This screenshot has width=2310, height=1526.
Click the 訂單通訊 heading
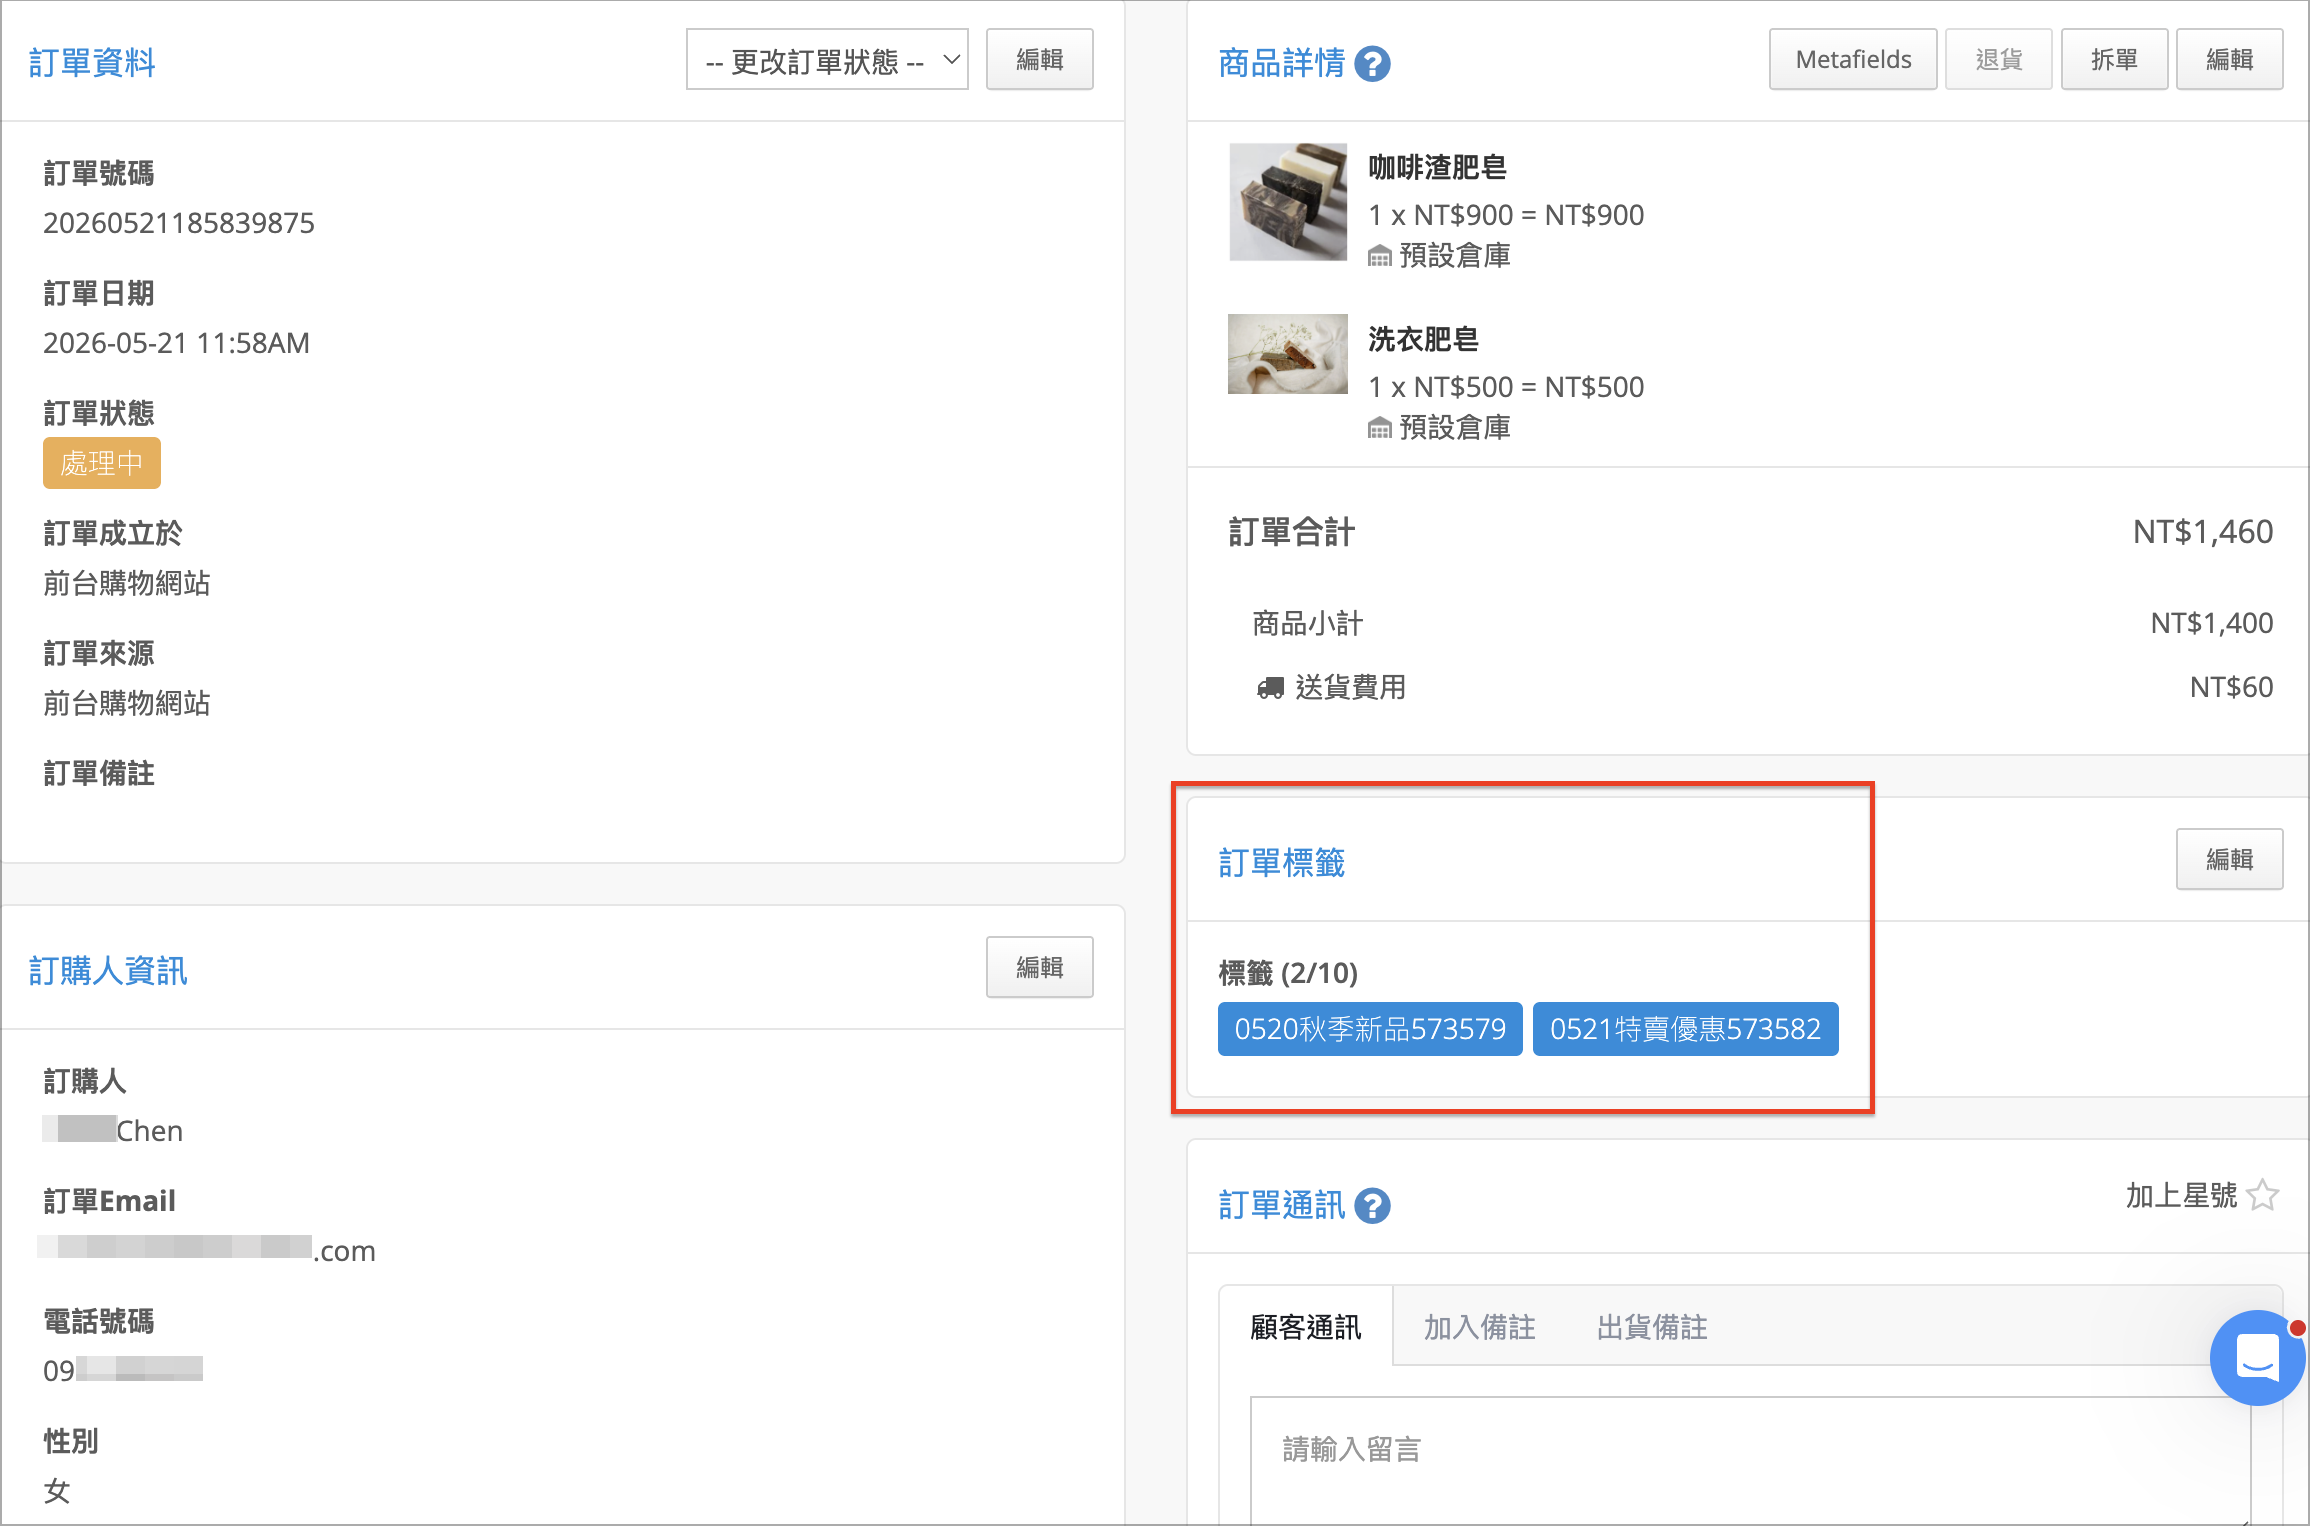[x=1282, y=1205]
